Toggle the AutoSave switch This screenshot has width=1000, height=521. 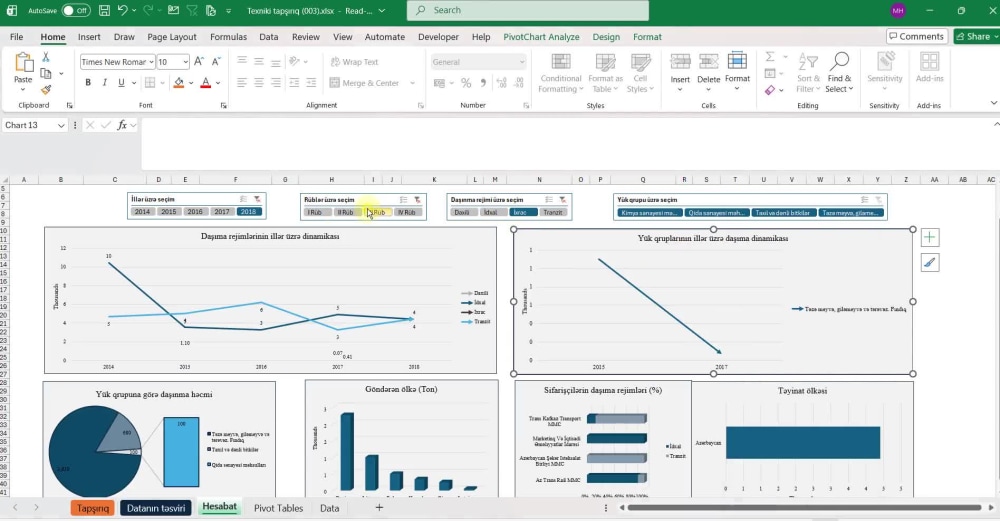76,11
